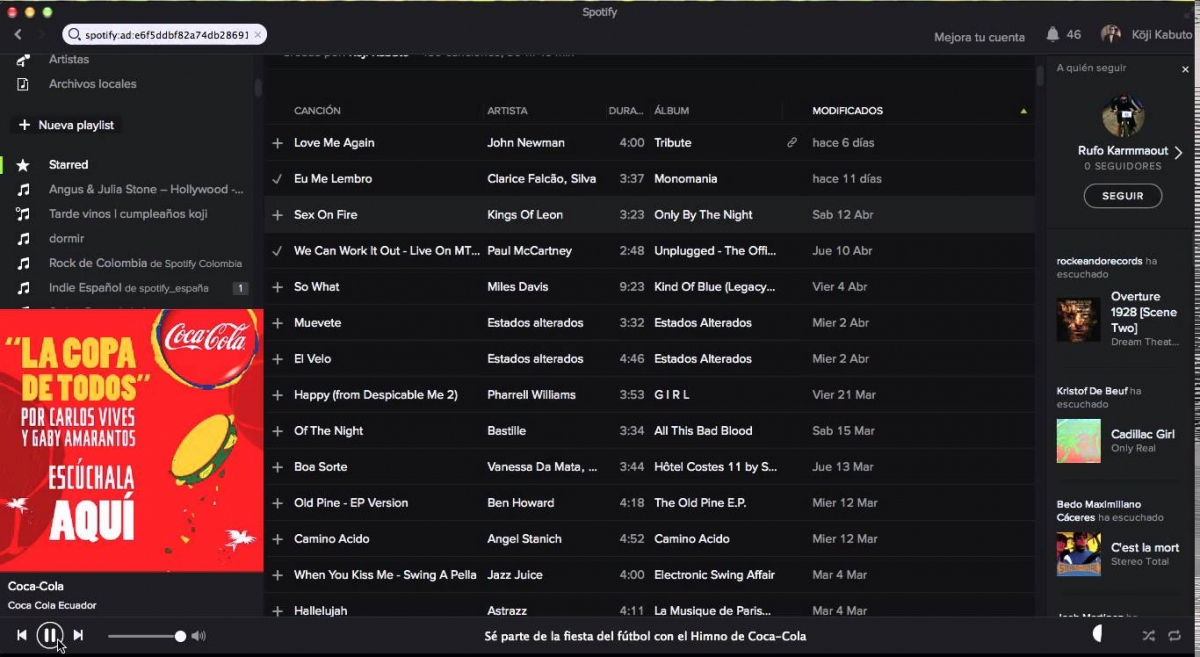Add Love Me Again with plus icon
1200x657 pixels.
(x=277, y=143)
